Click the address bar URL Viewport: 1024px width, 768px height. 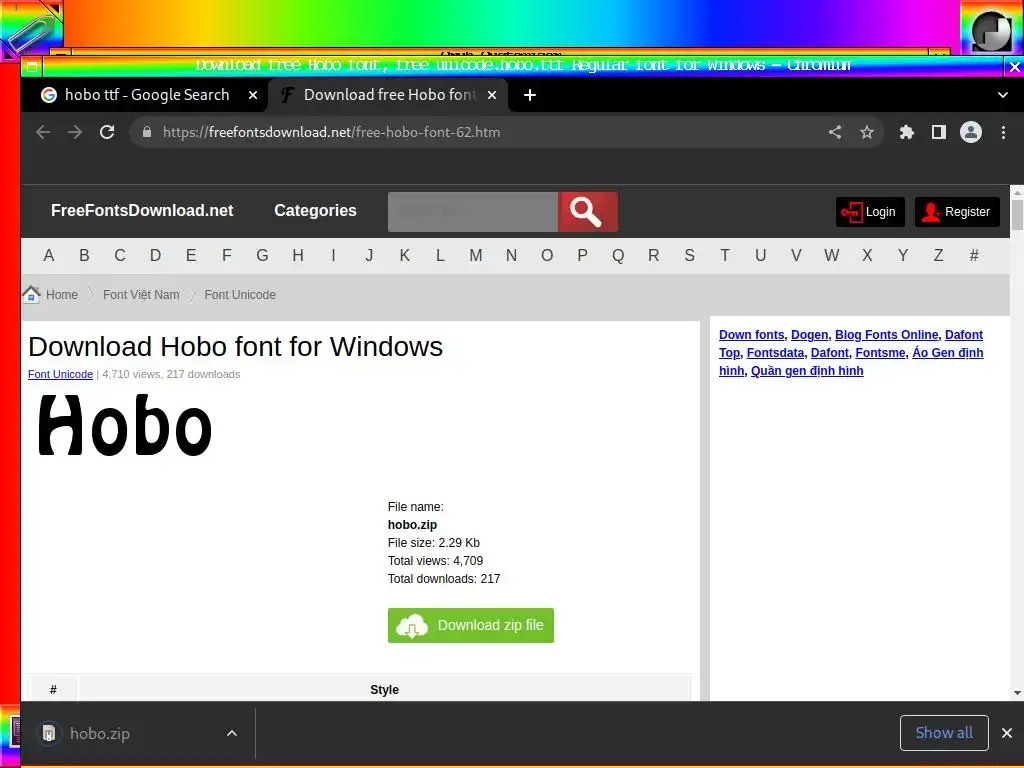(x=331, y=133)
